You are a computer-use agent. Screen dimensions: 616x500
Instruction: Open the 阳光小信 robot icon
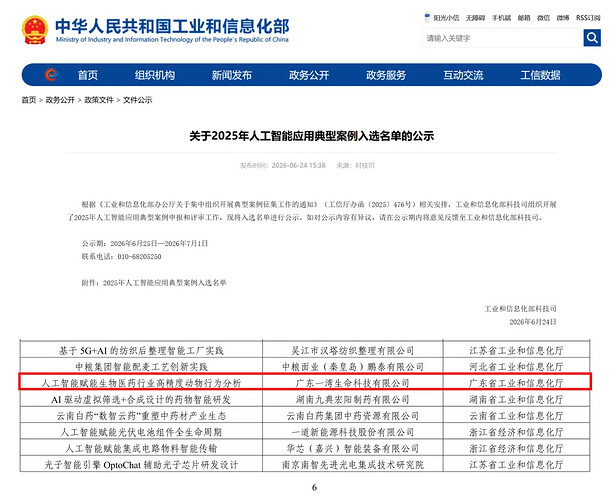tap(427, 18)
